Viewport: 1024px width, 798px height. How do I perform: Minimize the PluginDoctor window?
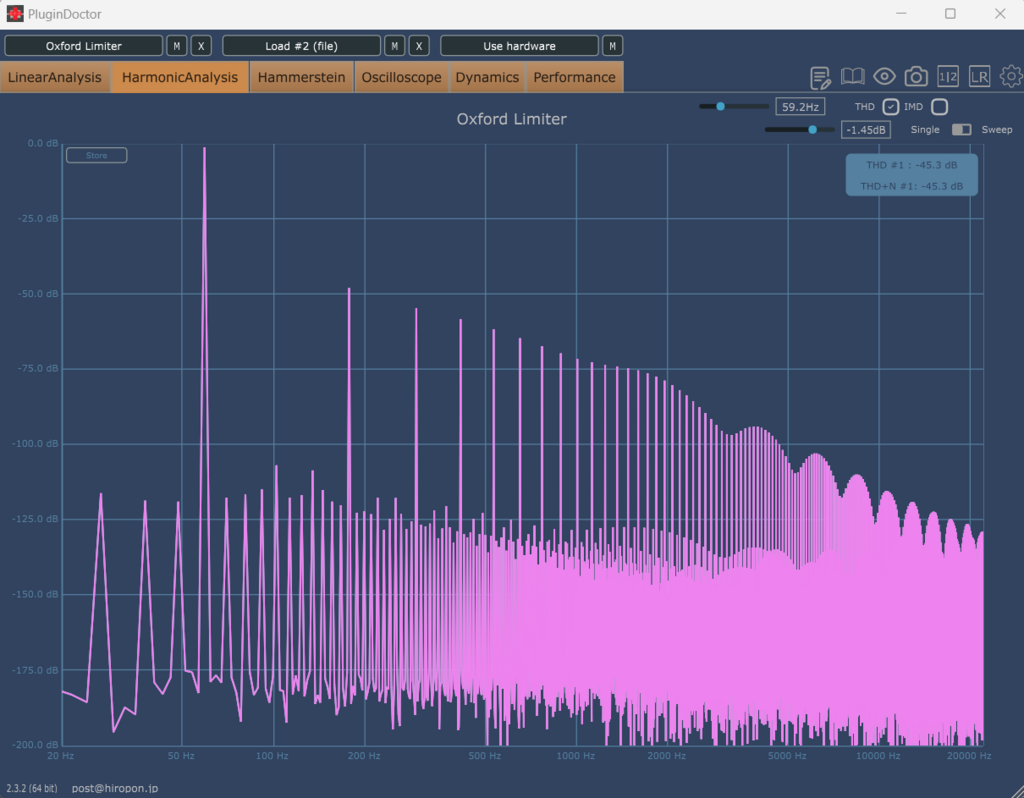tap(901, 14)
